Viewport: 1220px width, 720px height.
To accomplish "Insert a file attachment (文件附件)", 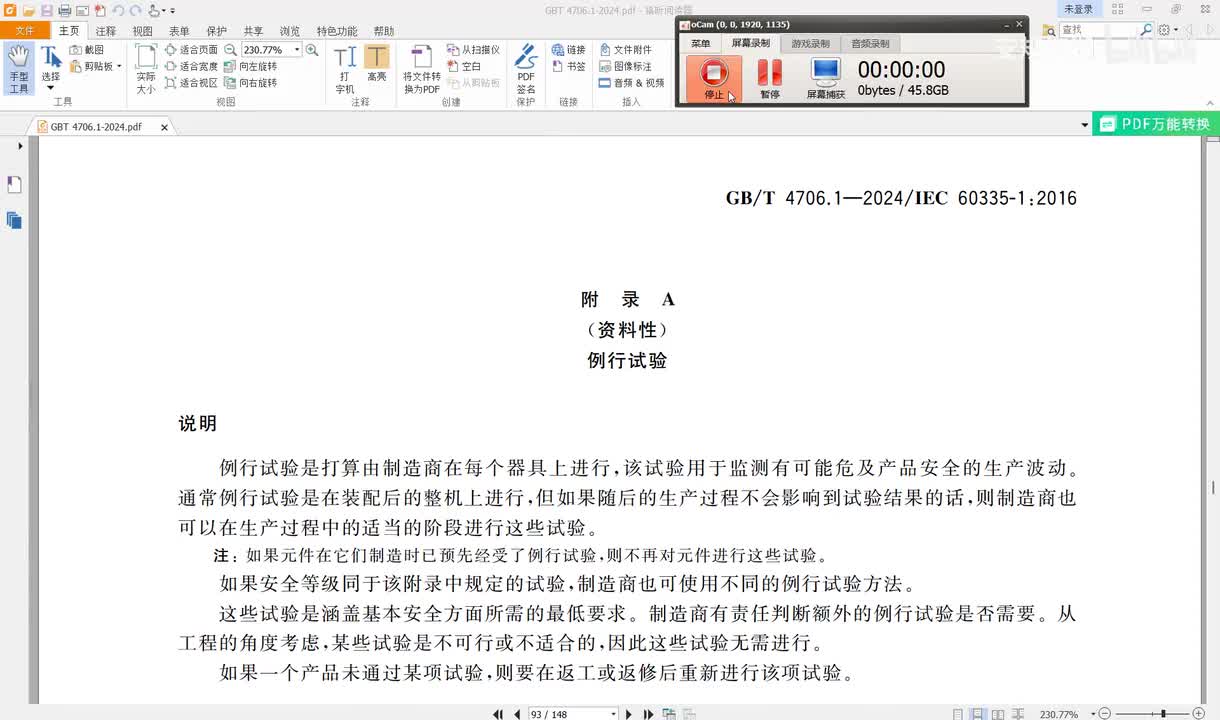I will [625, 50].
